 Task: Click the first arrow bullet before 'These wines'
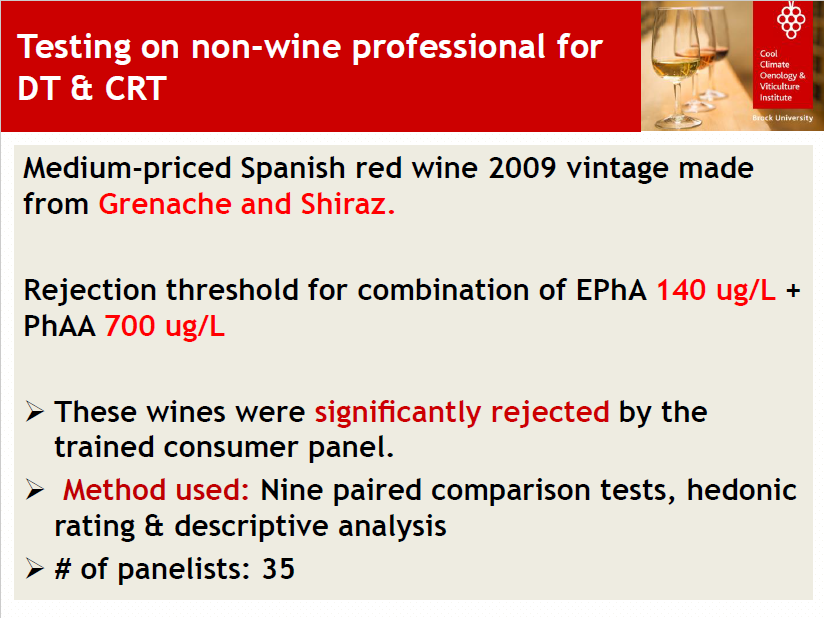click(x=35, y=411)
